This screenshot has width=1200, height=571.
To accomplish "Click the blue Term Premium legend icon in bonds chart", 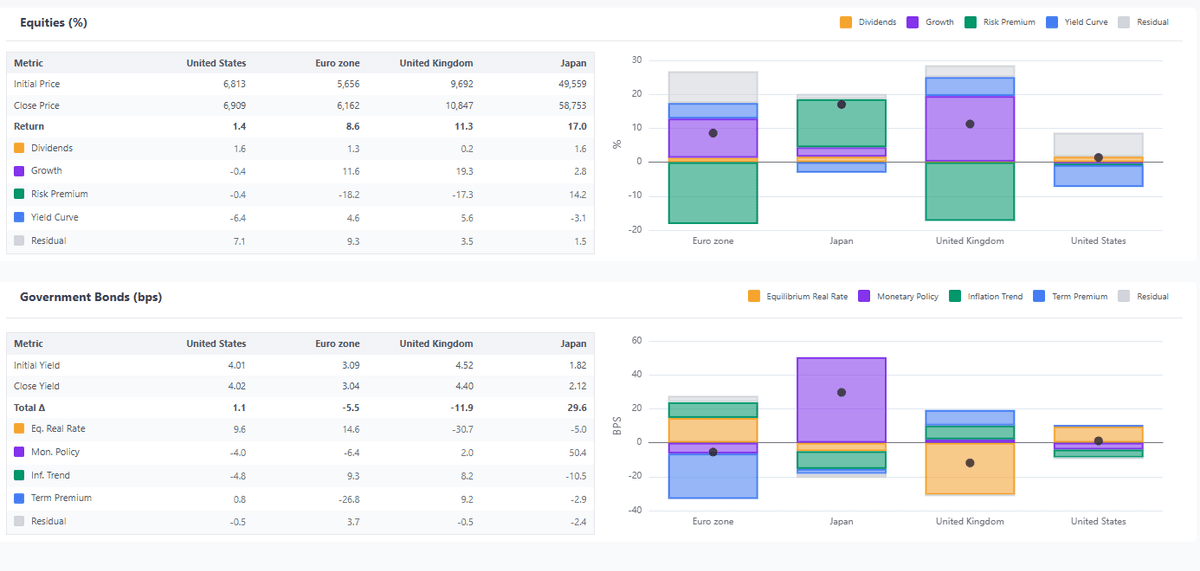I will click(1038, 296).
